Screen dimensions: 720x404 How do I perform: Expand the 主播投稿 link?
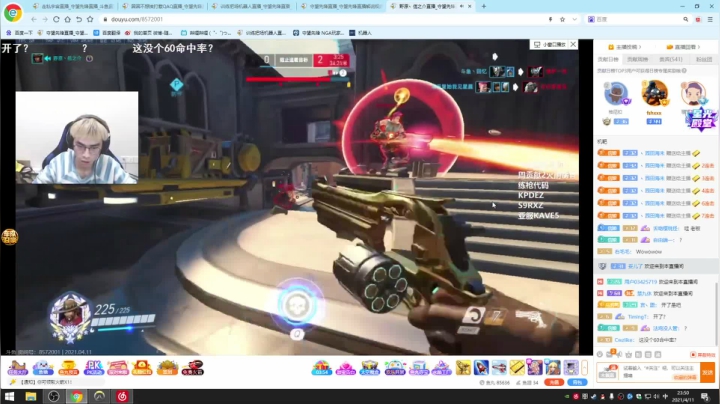pos(624,47)
